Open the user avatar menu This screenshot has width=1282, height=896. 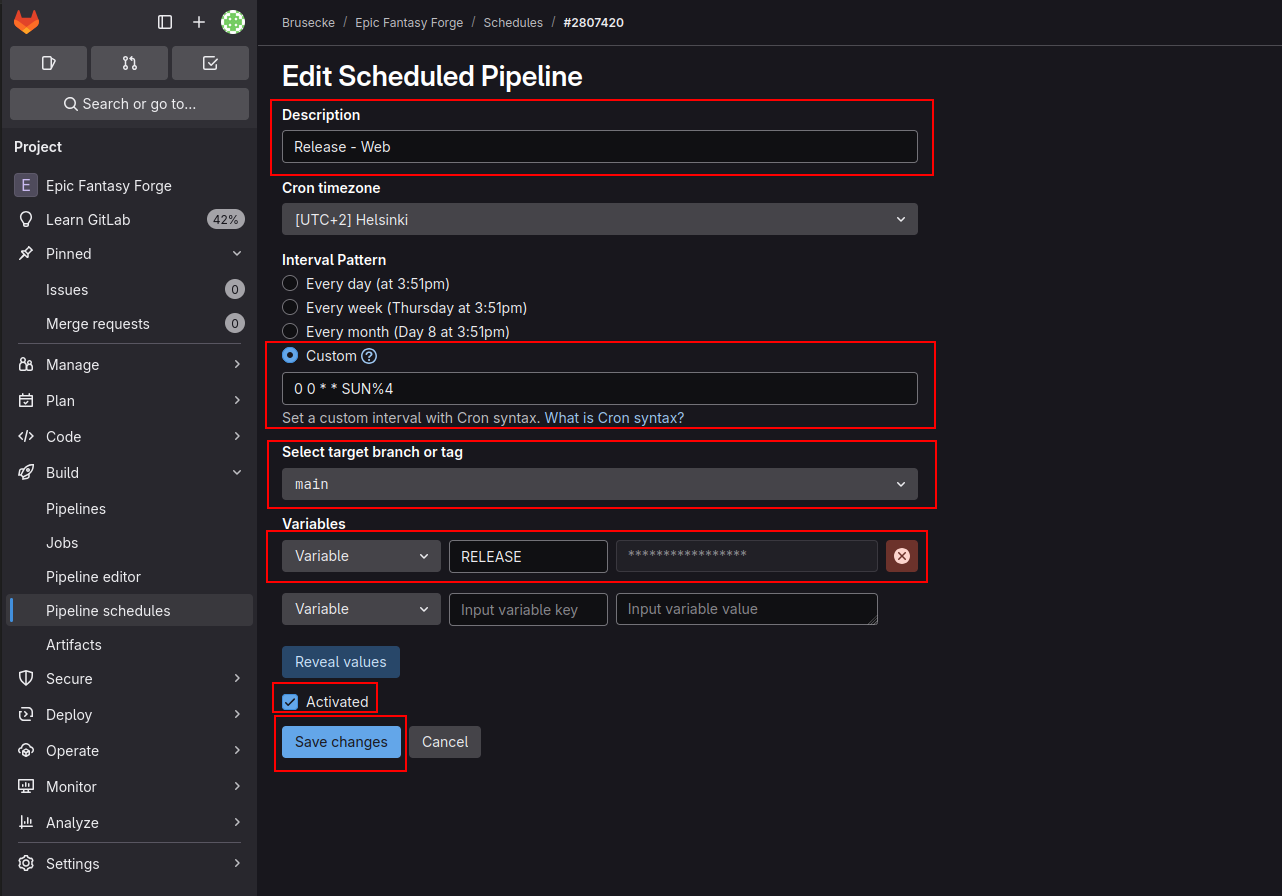pyautogui.click(x=233, y=22)
